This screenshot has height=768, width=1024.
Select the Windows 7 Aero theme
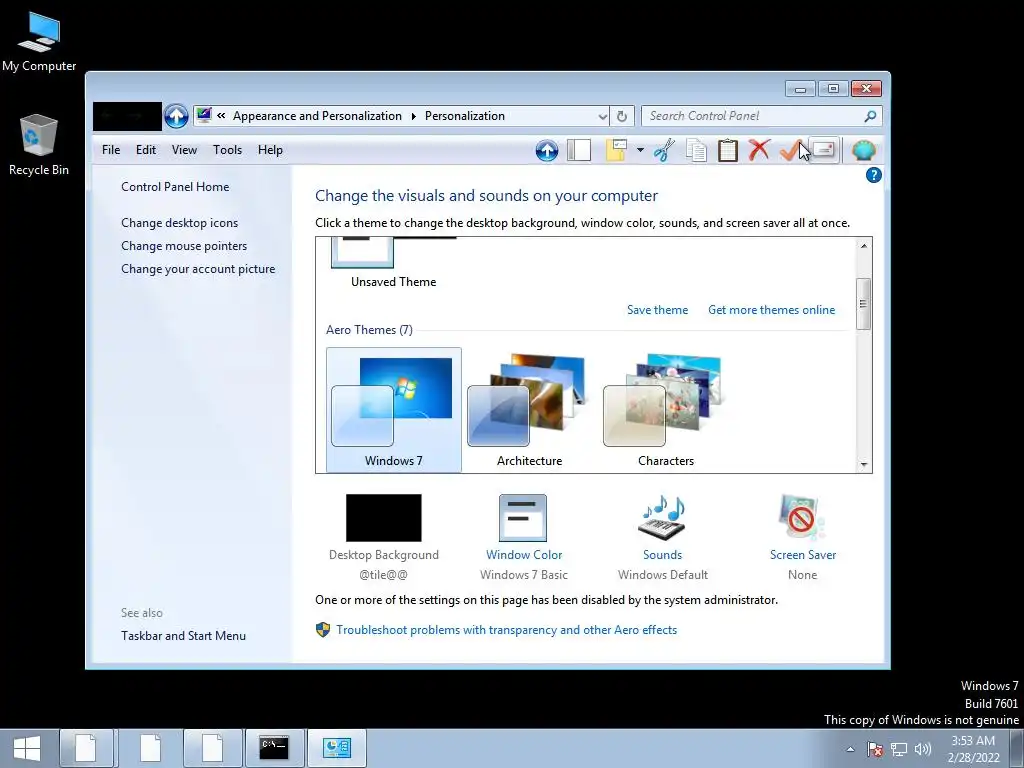pyautogui.click(x=394, y=409)
